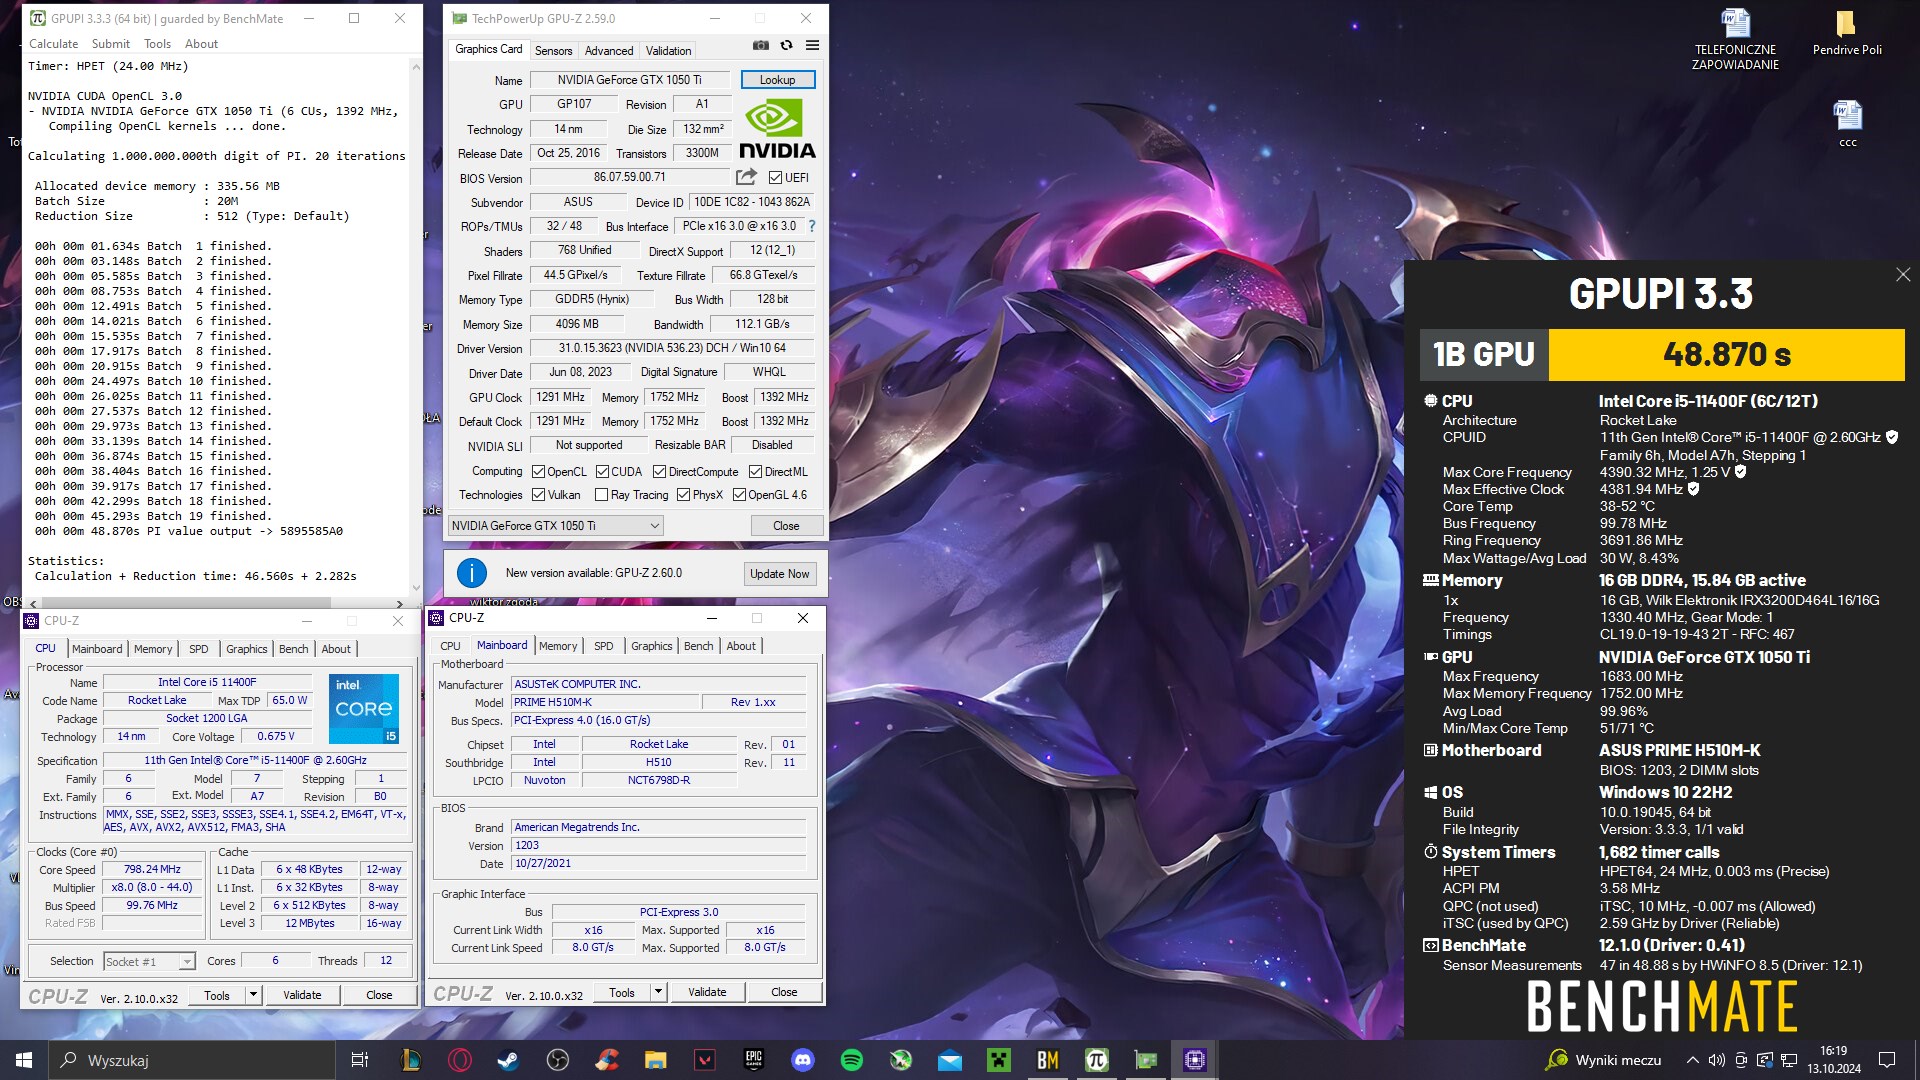The height and width of the screenshot is (1080, 1920).
Task: Open Steam from the taskbar
Action: tap(509, 1060)
